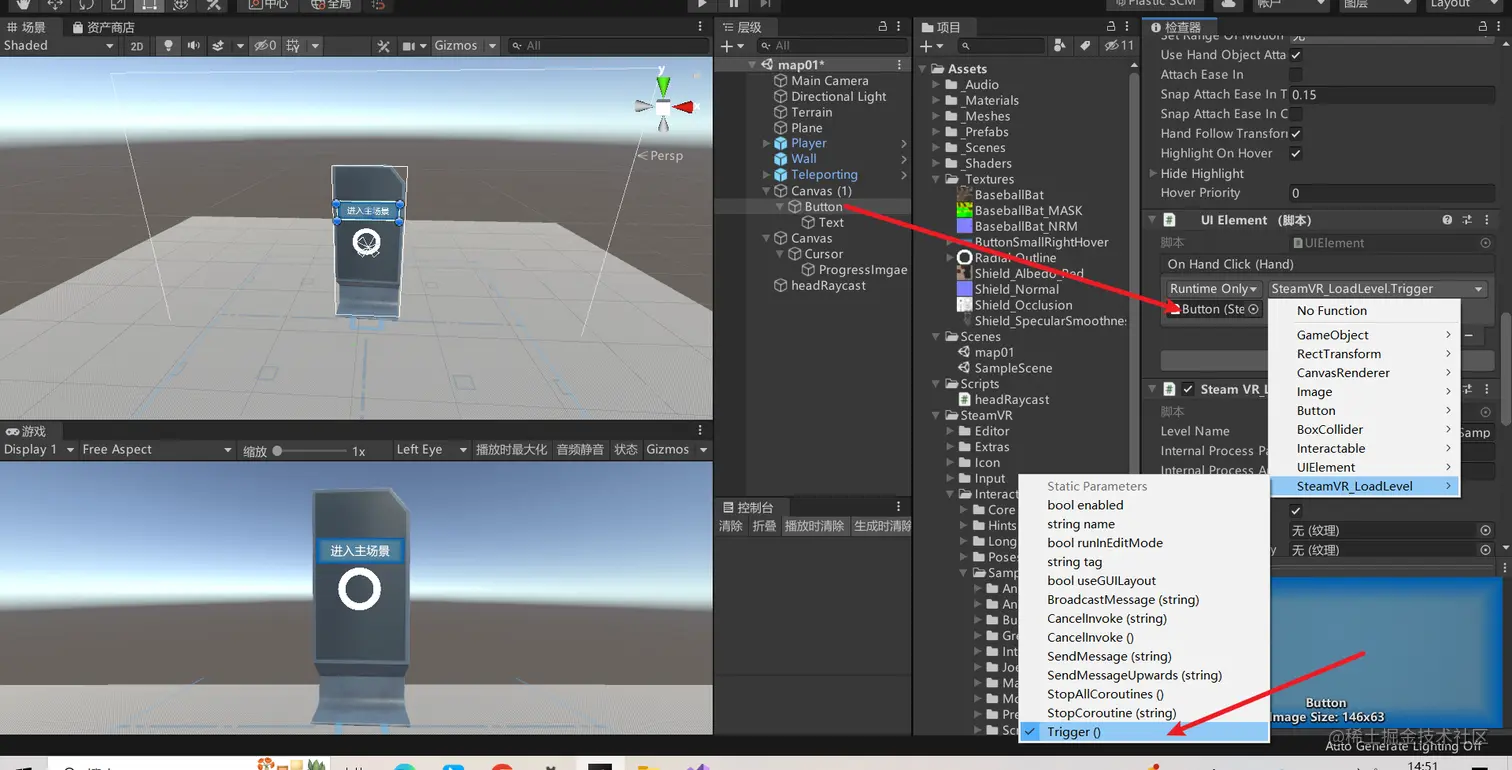Toggle the Highlight On Hover checkbox
This screenshot has height=770, width=1512.
point(1296,154)
